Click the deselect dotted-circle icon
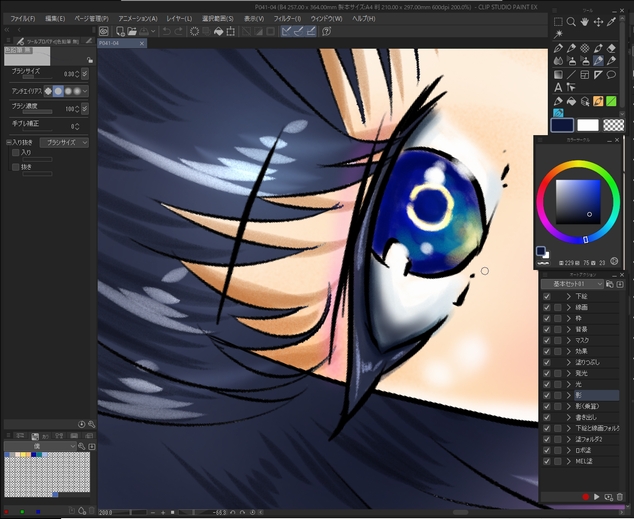634x519 pixels. [x=194, y=32]
